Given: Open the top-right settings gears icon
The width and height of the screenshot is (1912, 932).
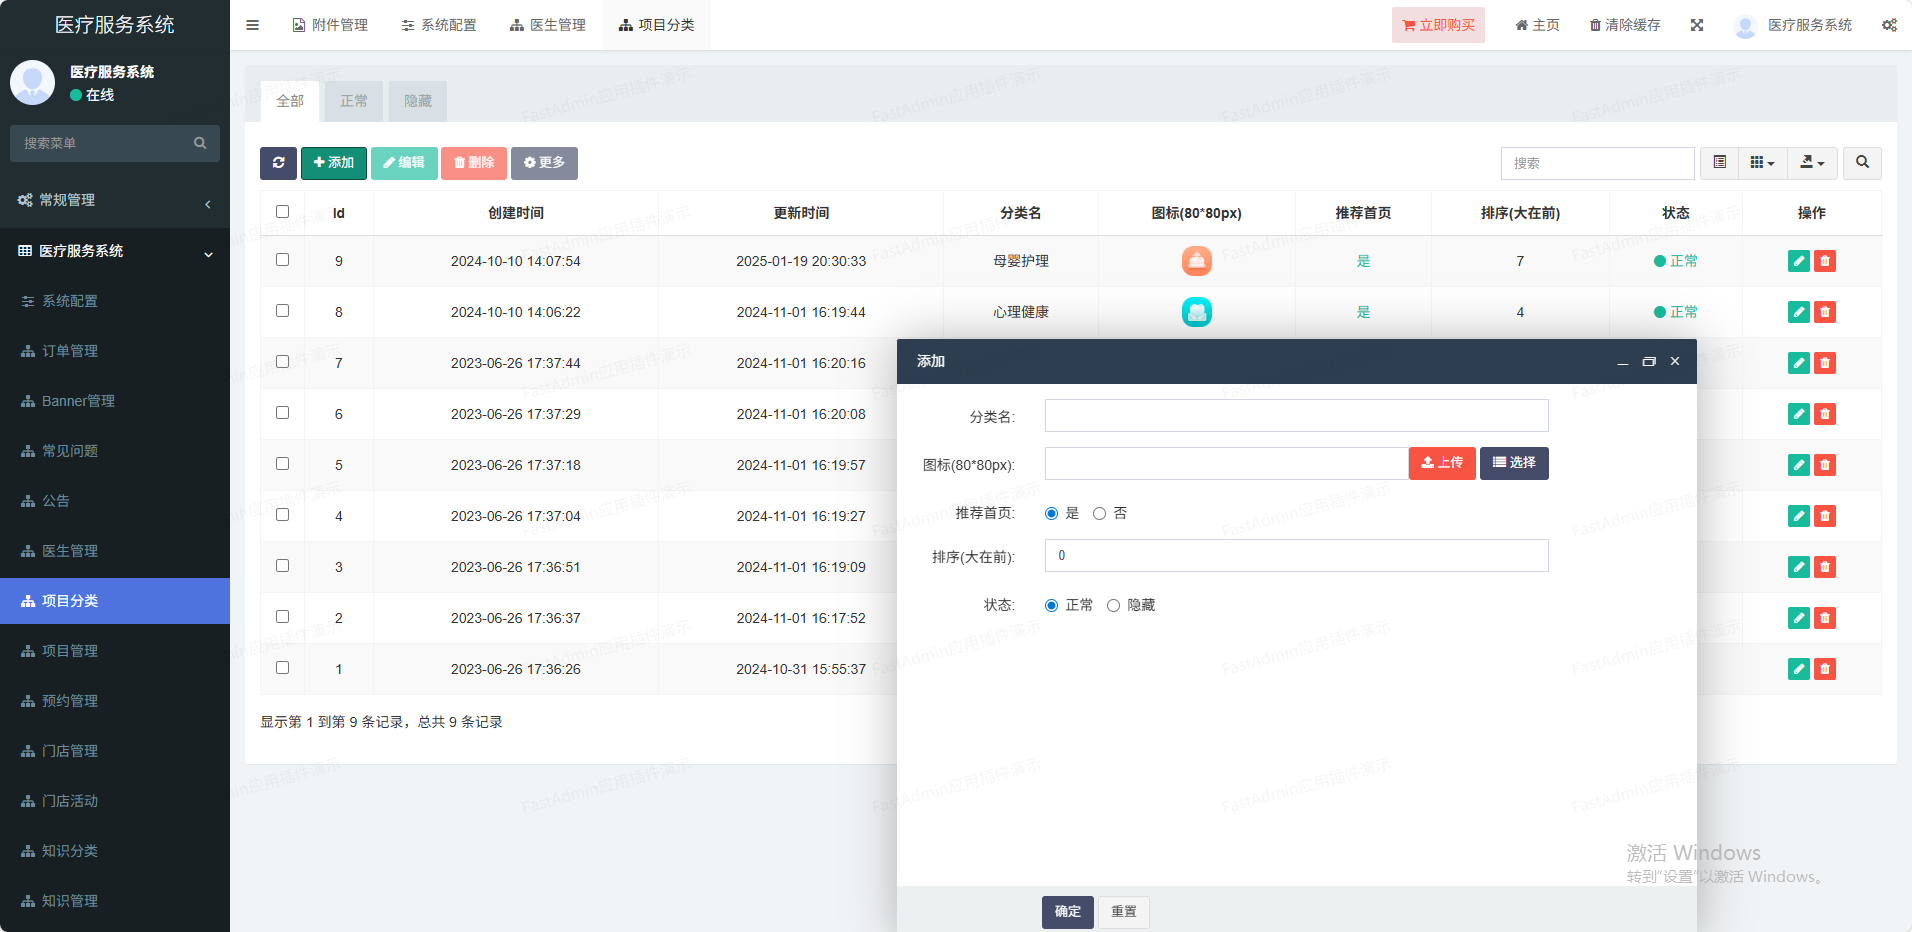Looking at the screenshot, I should 1889,25.
